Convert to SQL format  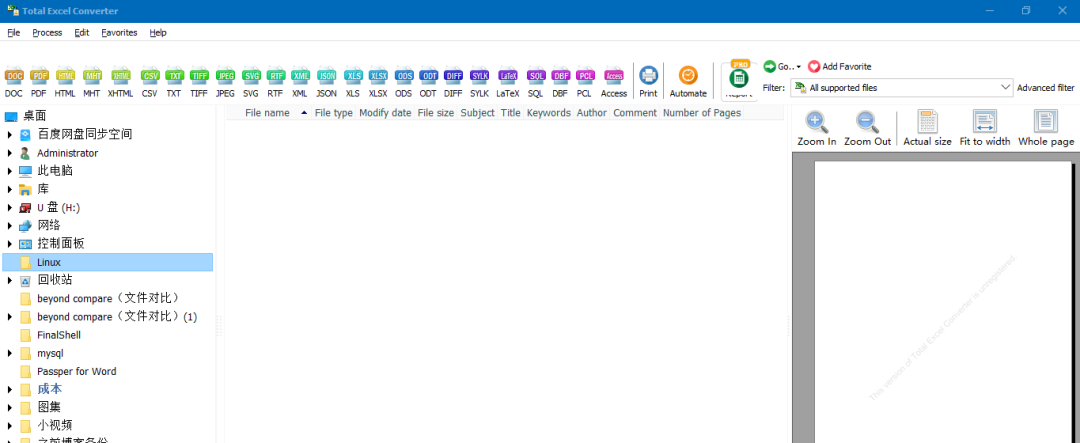tap(536, 83)
